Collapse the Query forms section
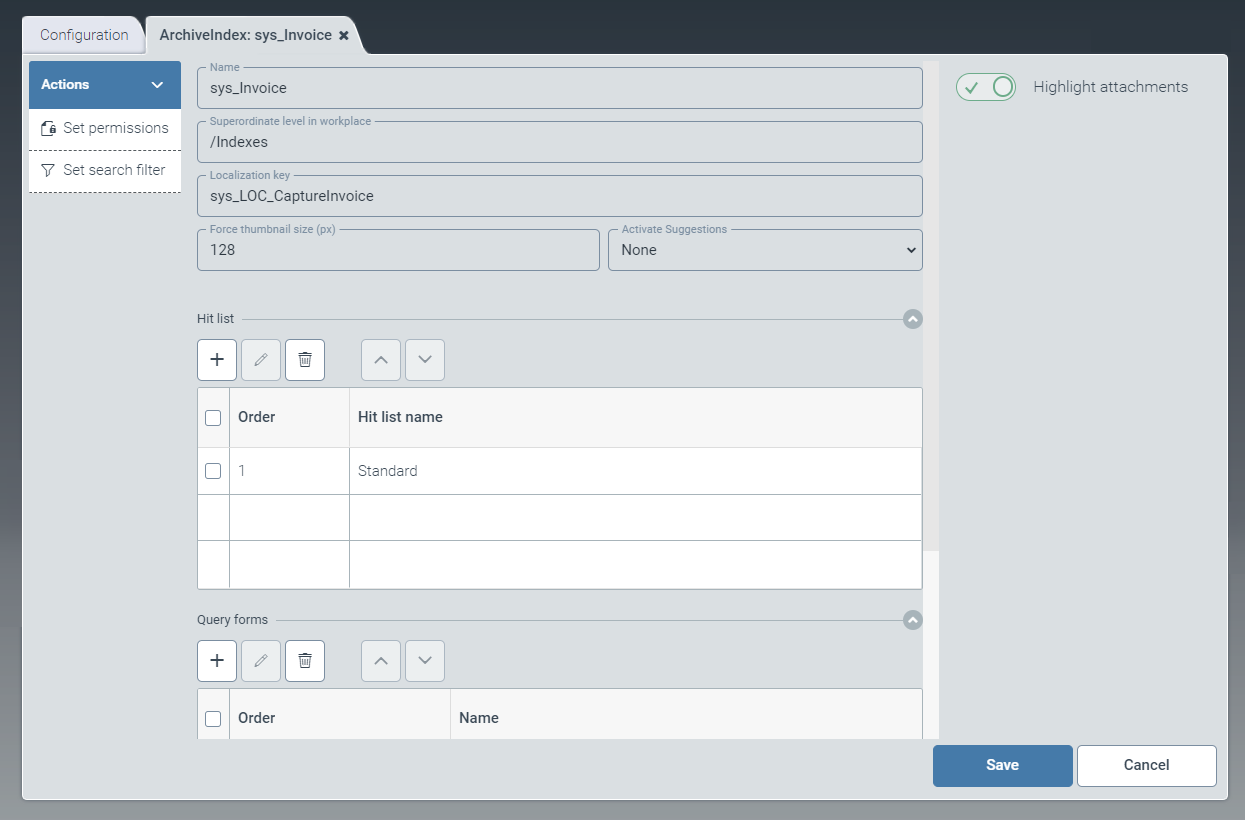Screen dimensions: 1245x820 click(x=912, y=620)
